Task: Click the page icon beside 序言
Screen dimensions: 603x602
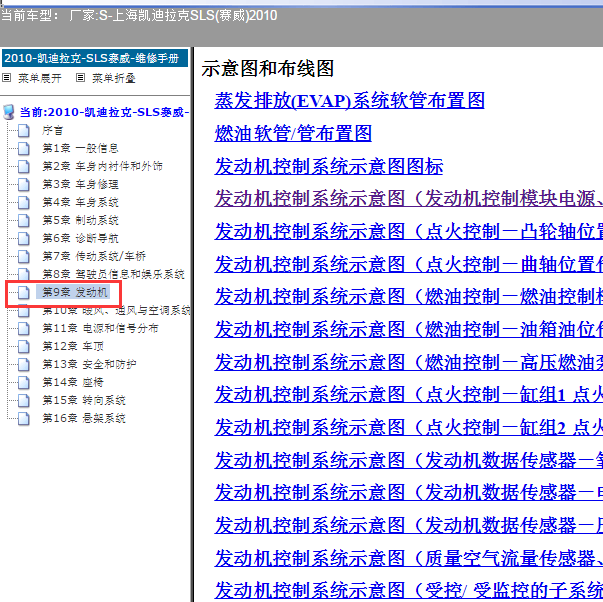Action: pos(23,130)
